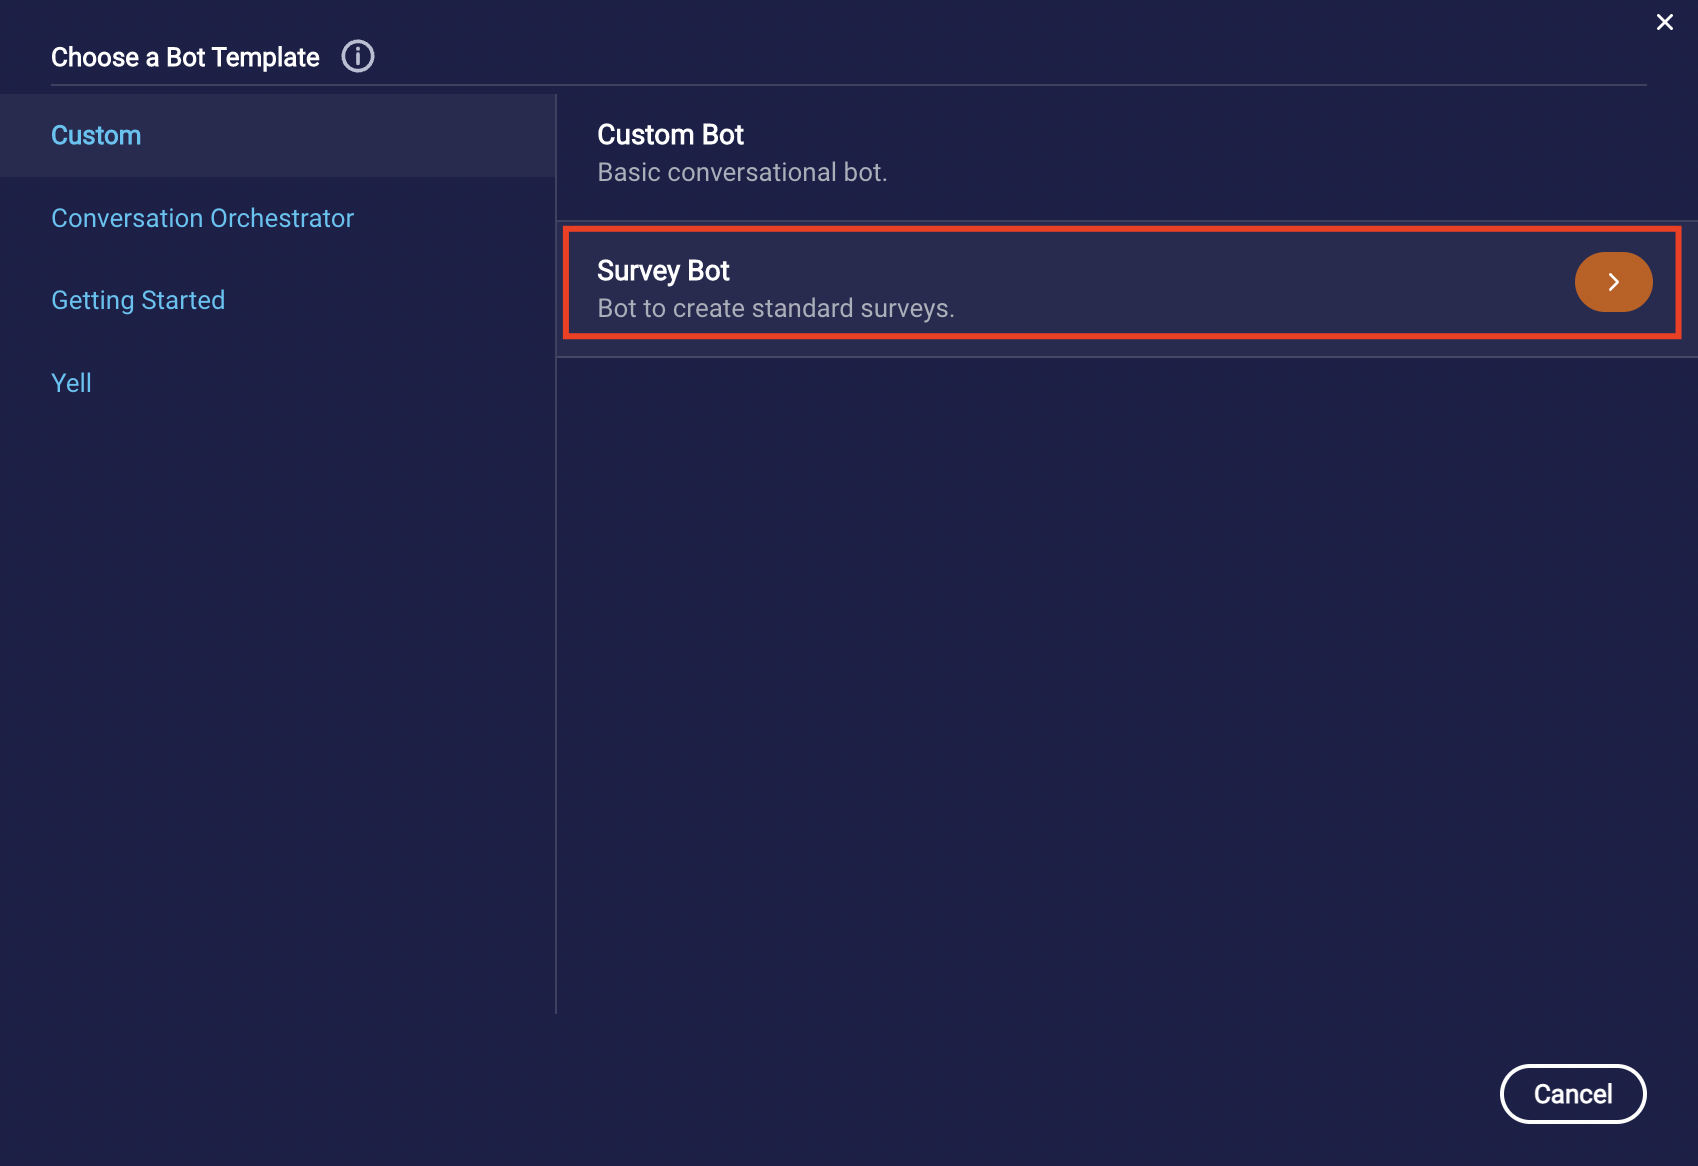Click the right-arrow inside the orange circle
Screen dimensions: 1698x1166
1613,282
